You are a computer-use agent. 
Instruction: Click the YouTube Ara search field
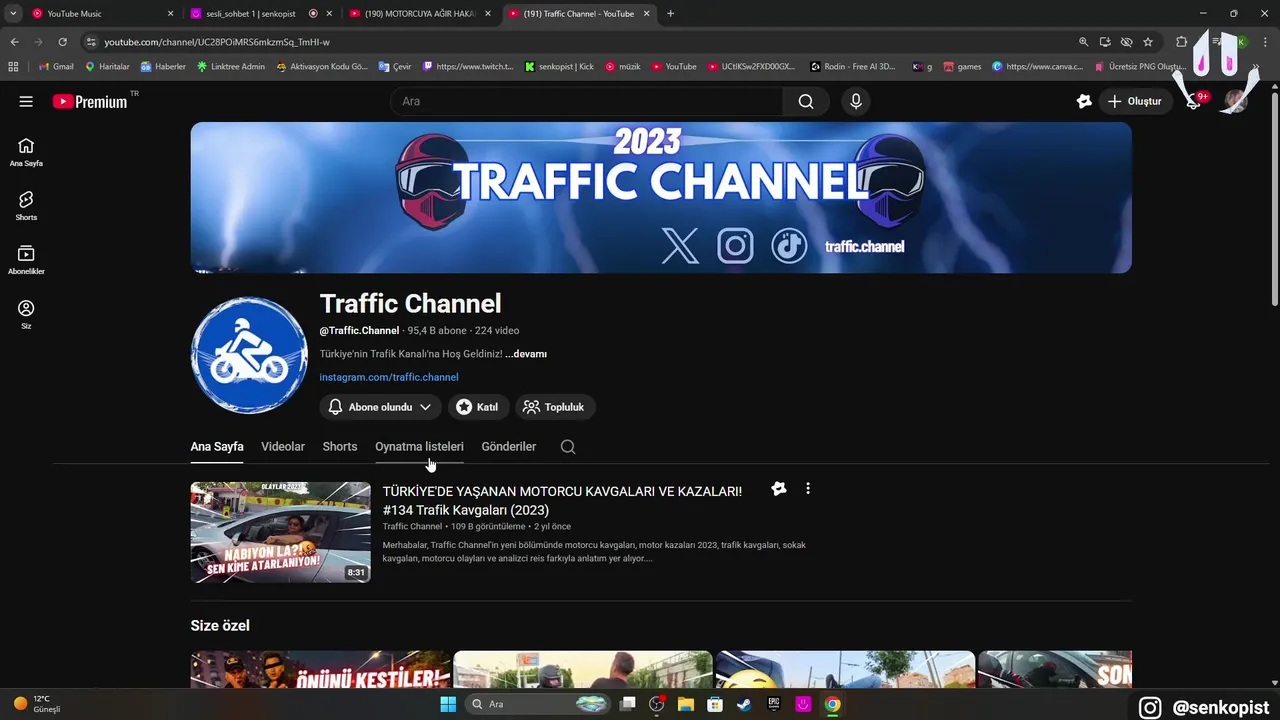(586, 101)
